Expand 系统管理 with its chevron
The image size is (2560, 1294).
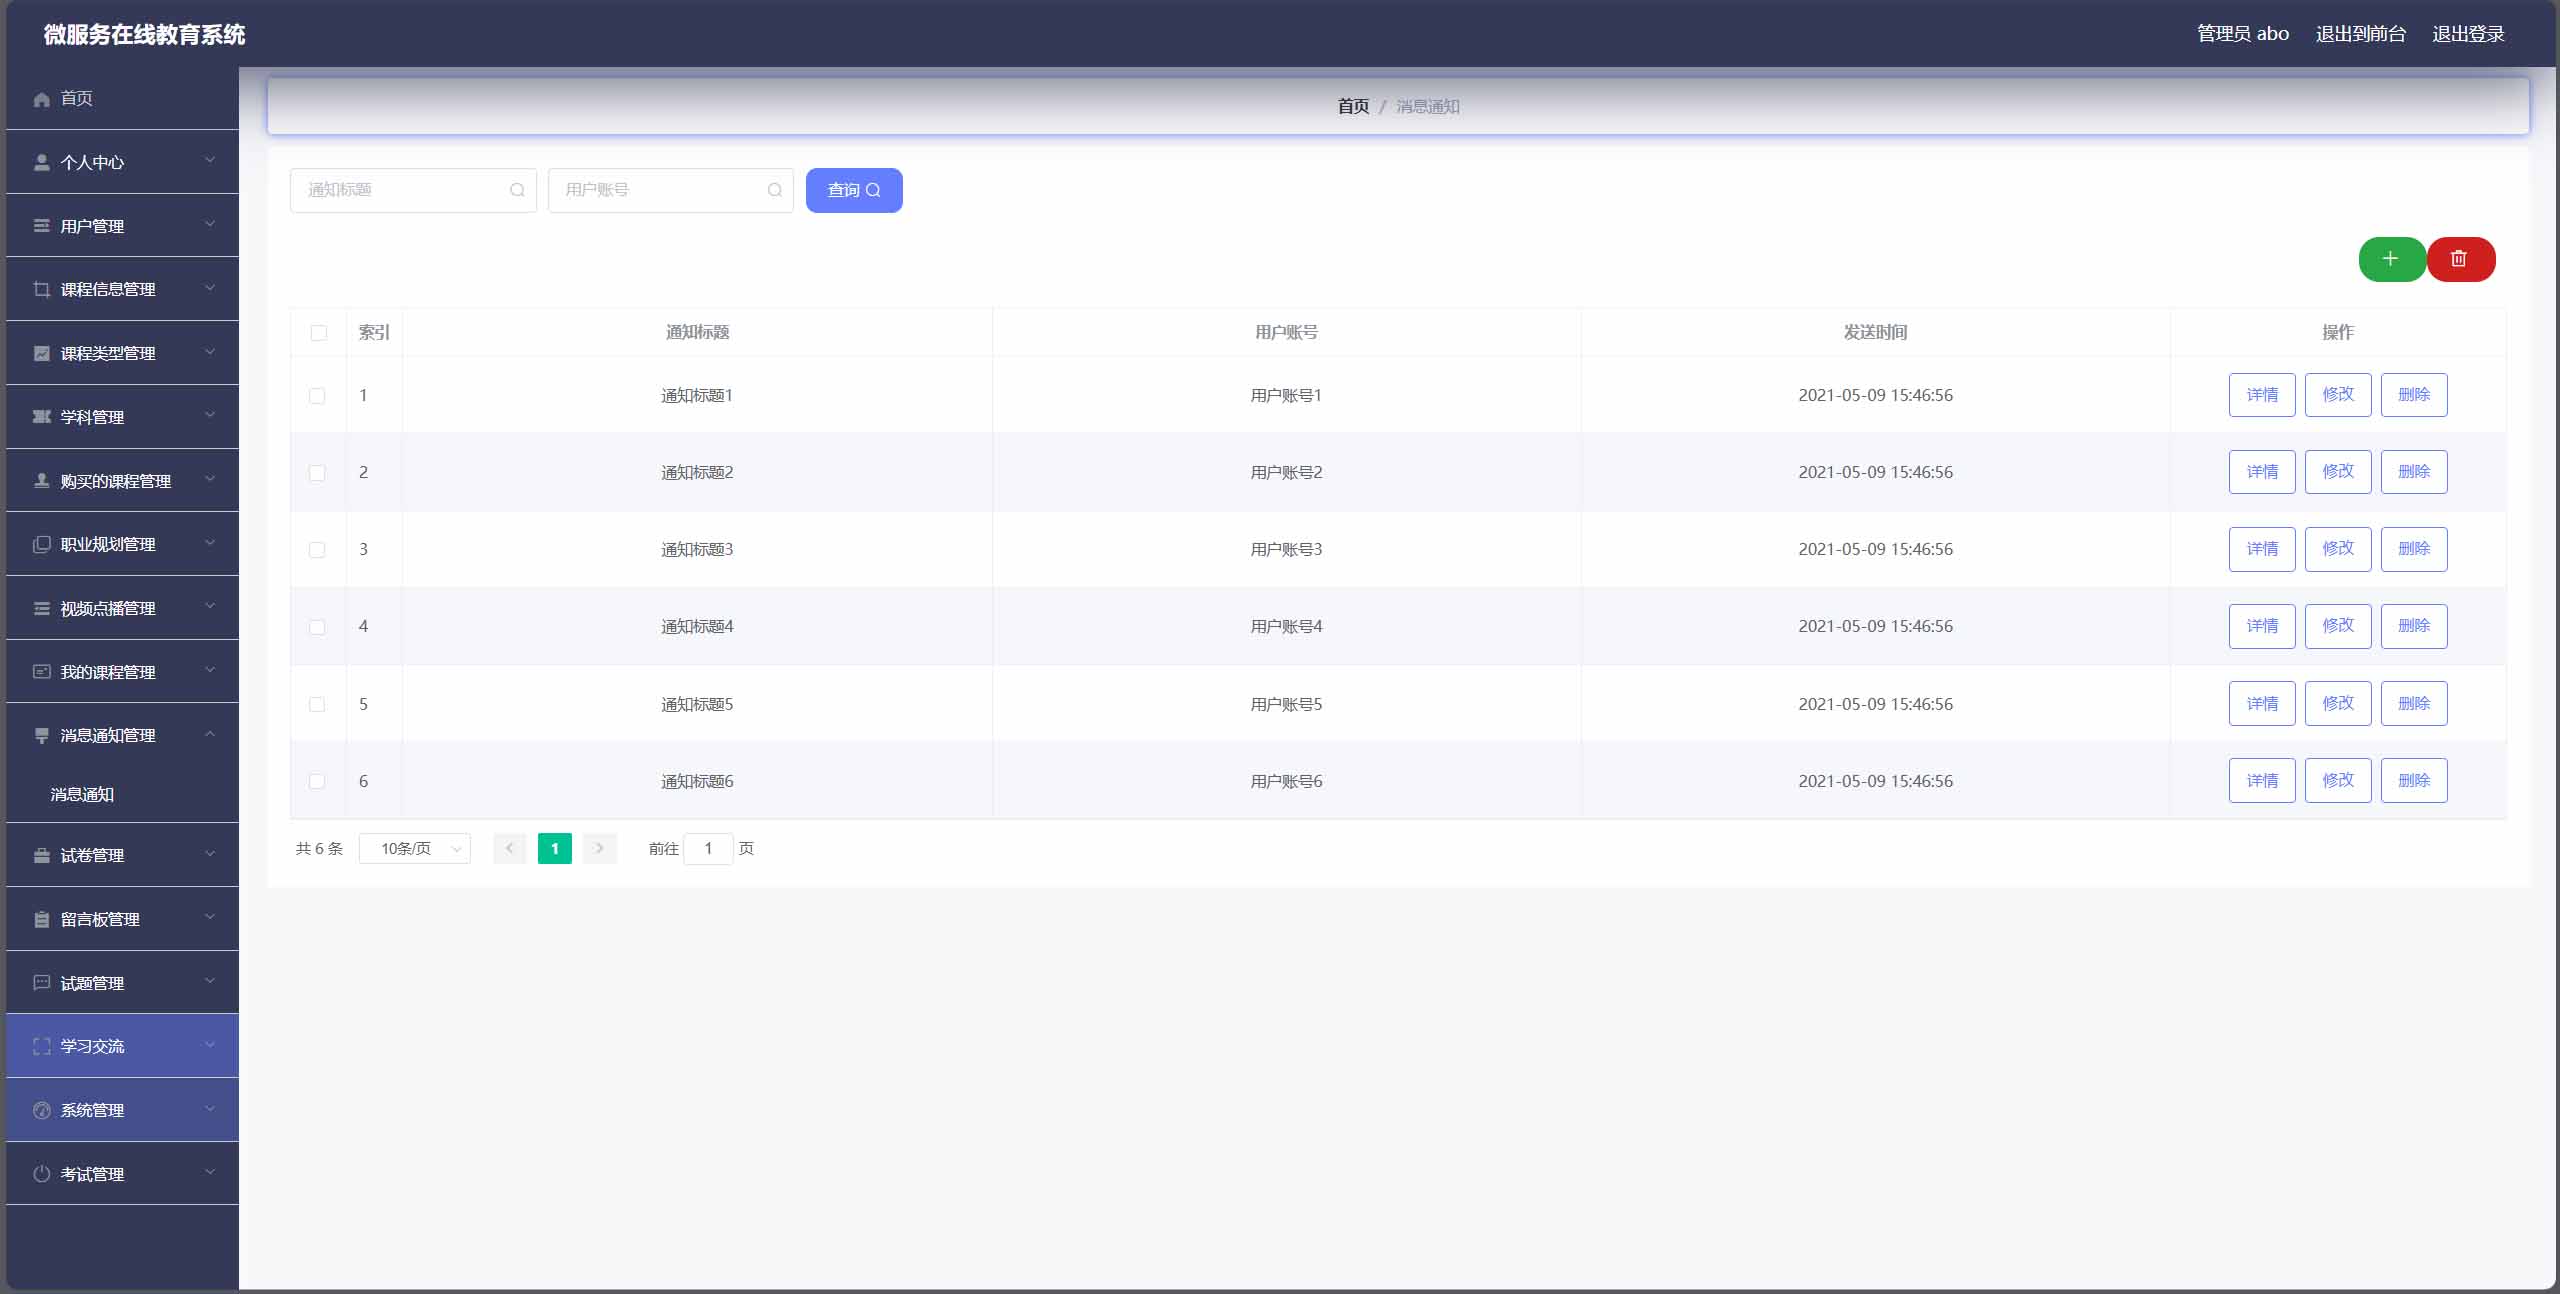pos(210,1108)
